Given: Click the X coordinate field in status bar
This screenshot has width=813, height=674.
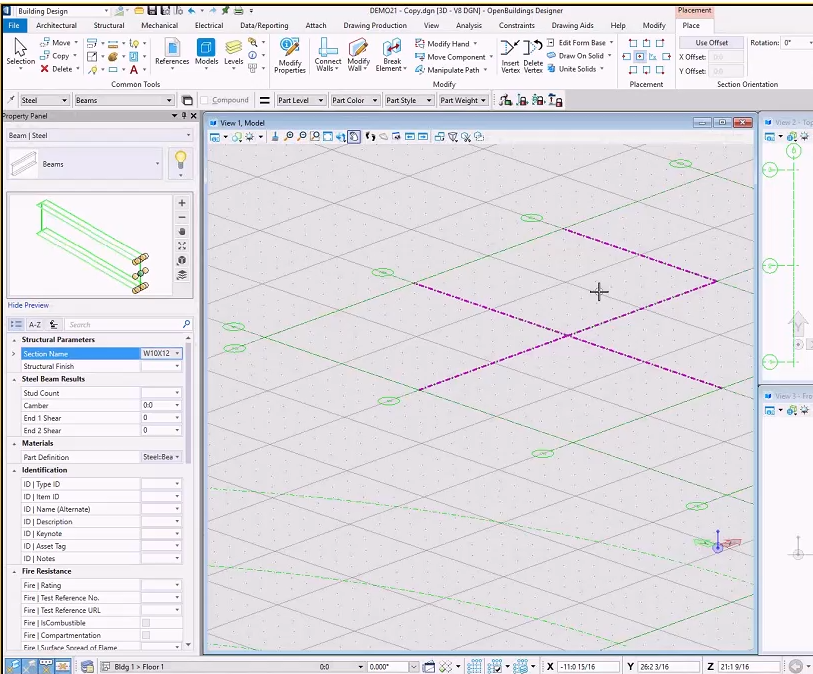Looking at the screenshot, I should tap(588, 667).
